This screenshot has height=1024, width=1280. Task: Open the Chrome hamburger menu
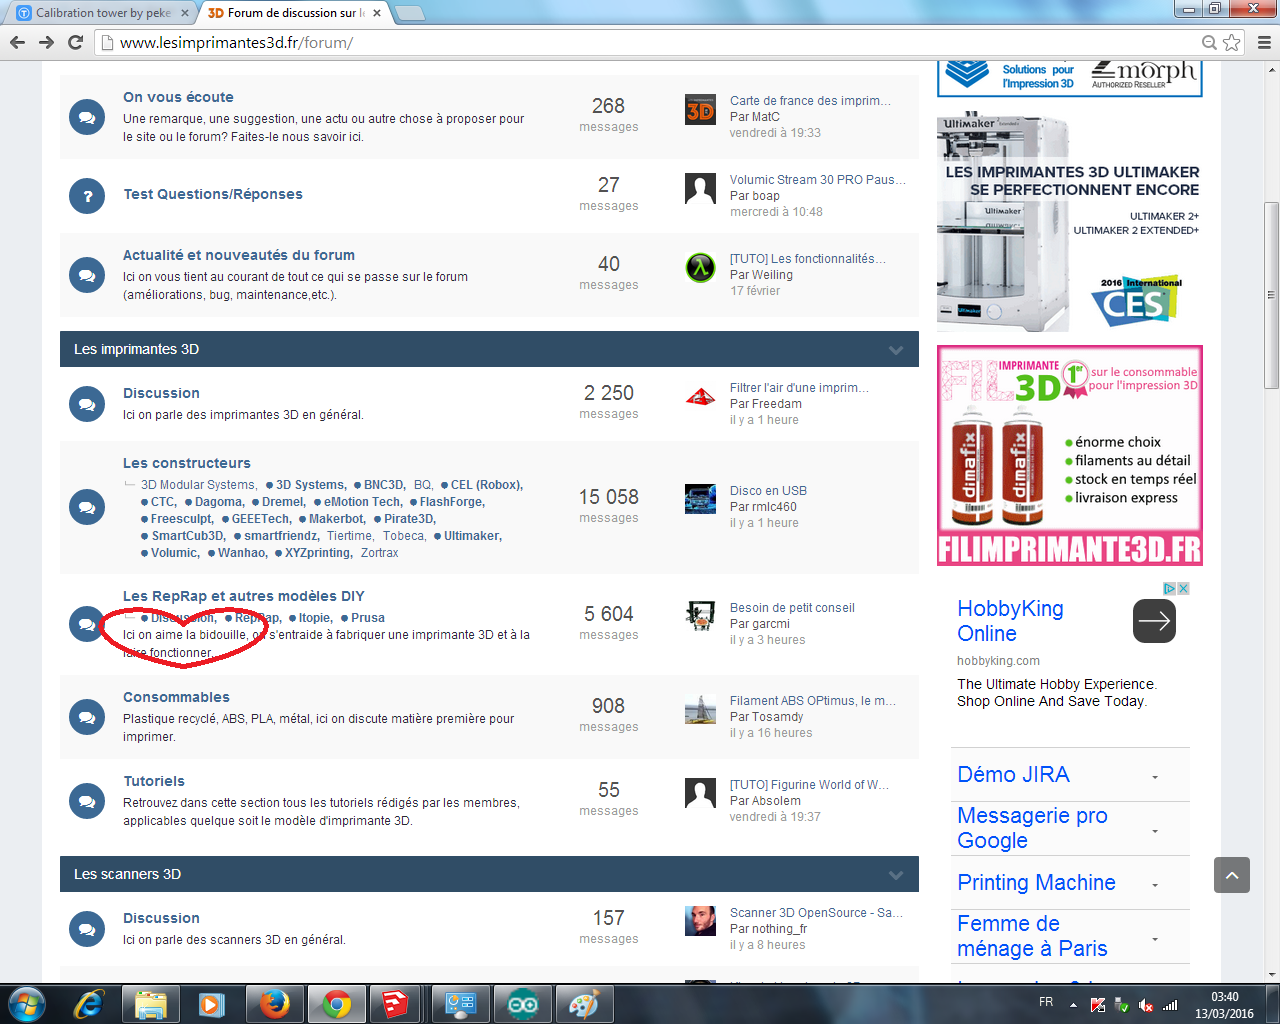[1264, 42]
